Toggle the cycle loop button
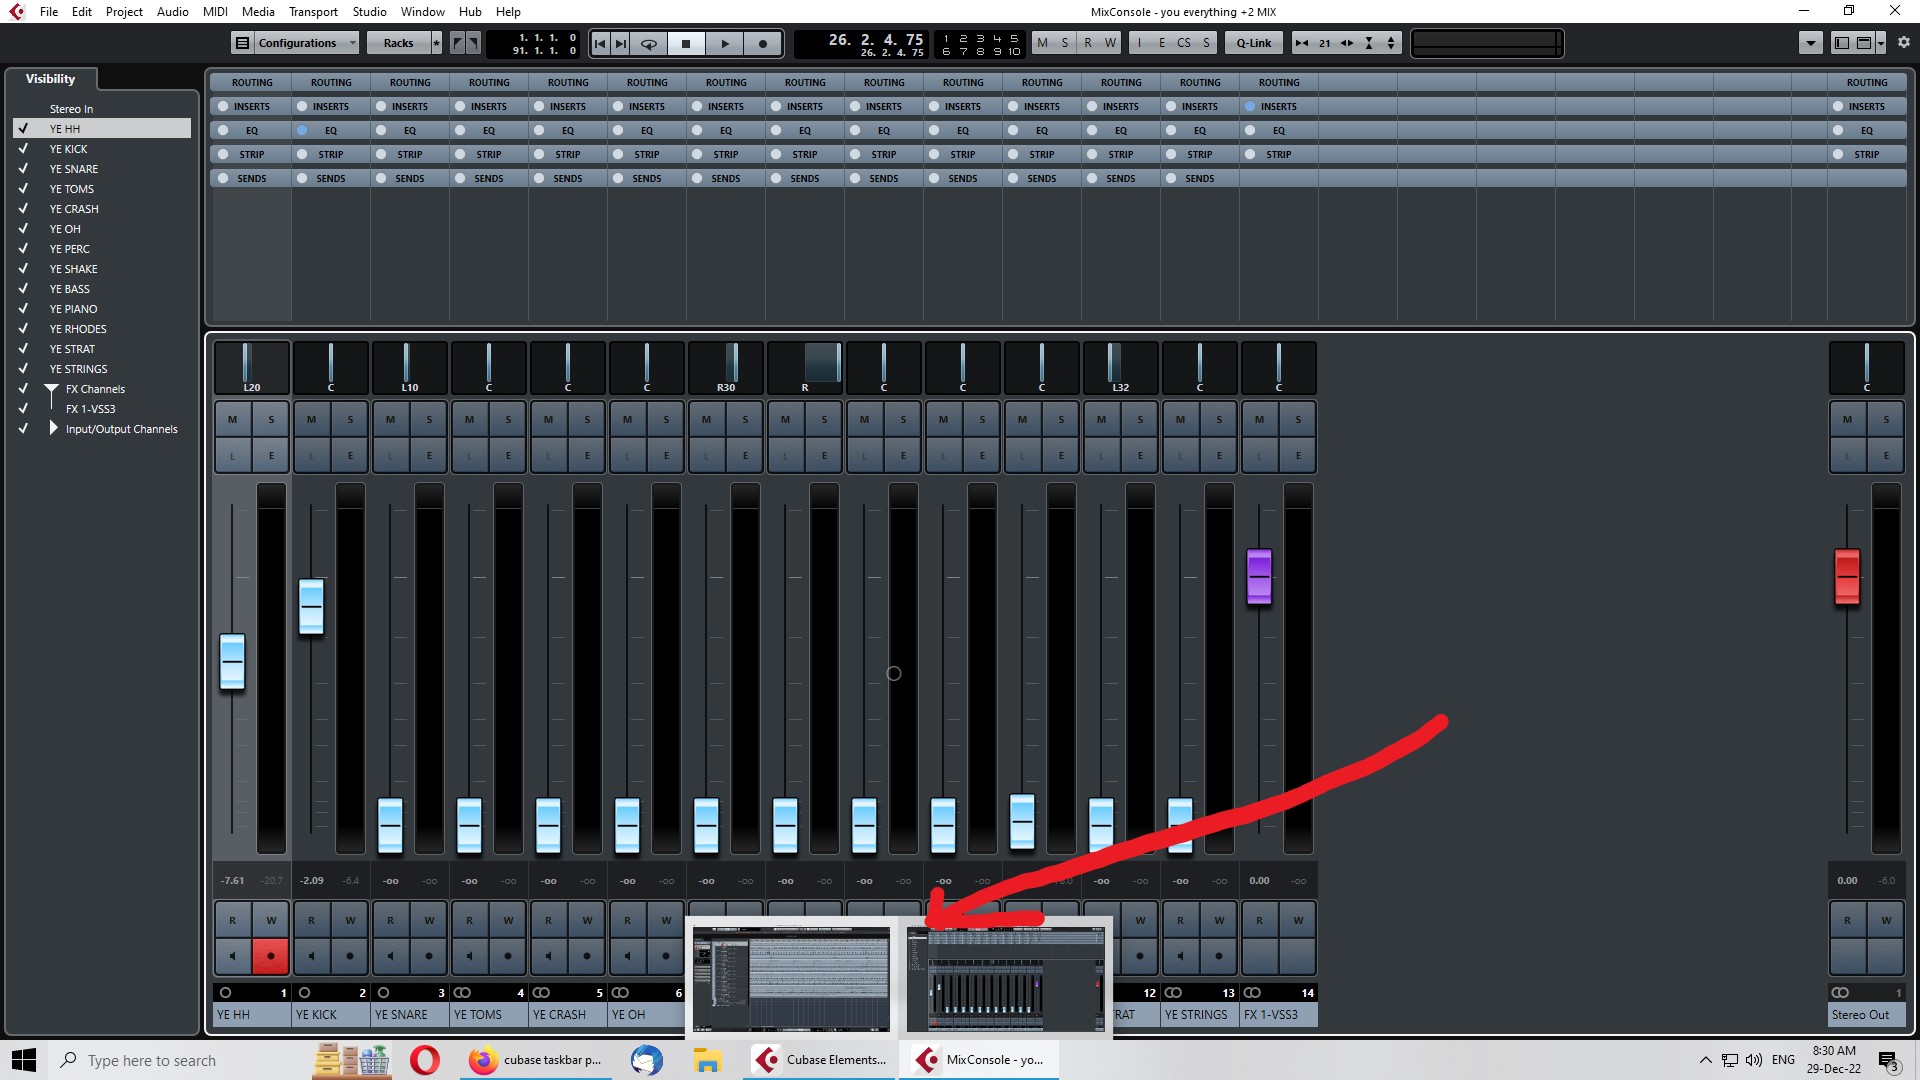Image resolution: width=1920 pixels, height=1080 pixels. click(648, 43)
